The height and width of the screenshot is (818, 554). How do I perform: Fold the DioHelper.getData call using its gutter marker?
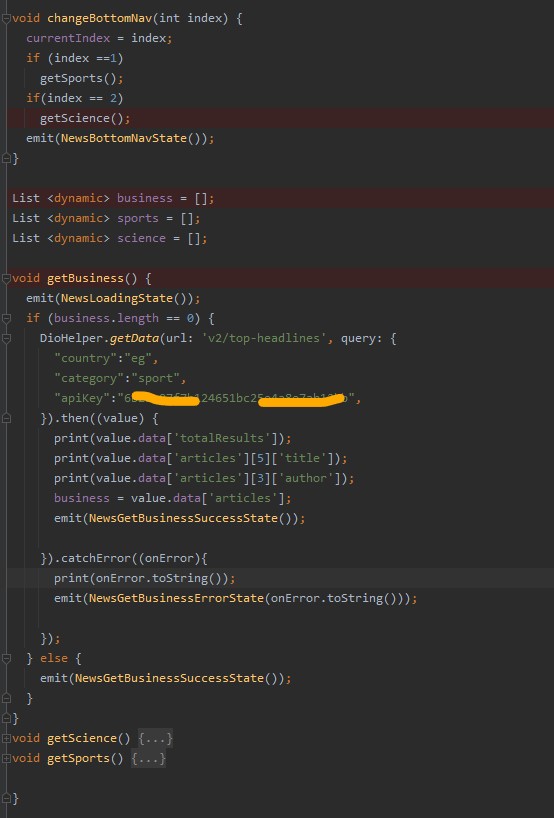[6, 338]
